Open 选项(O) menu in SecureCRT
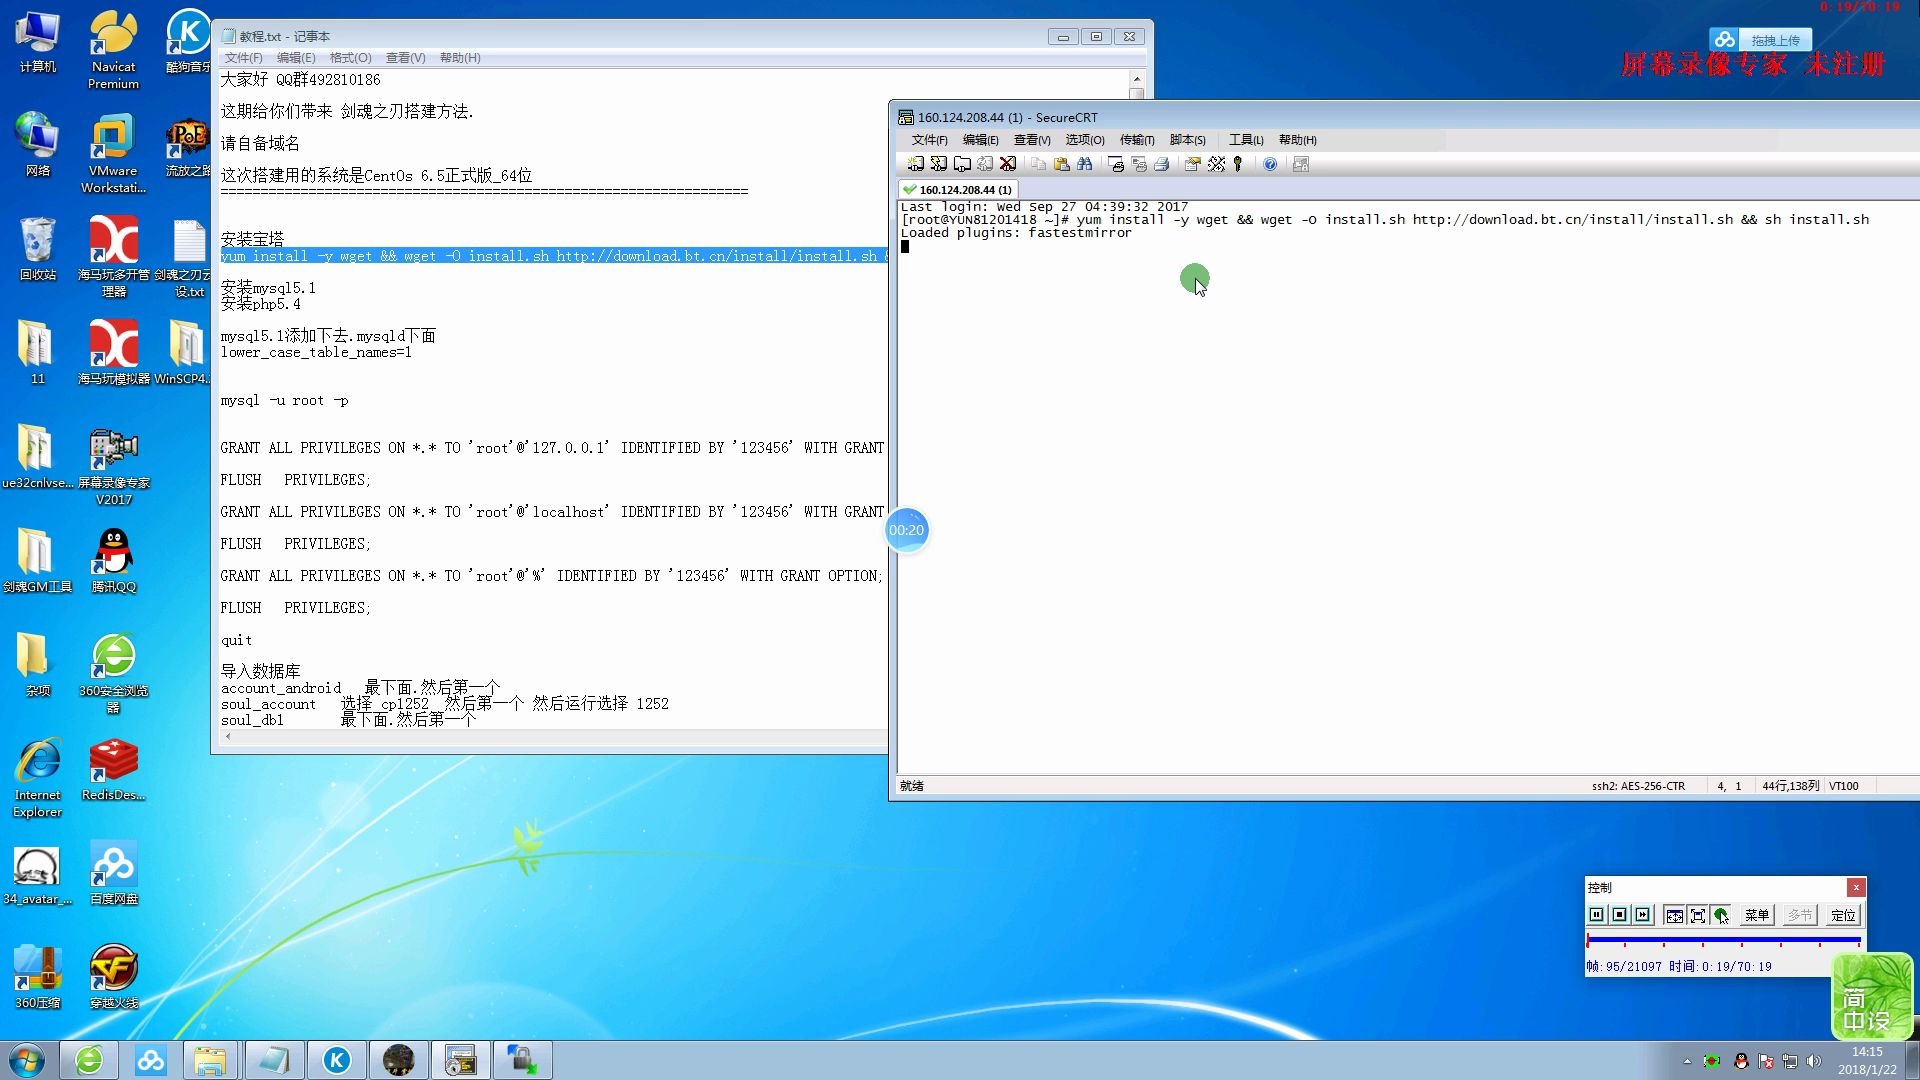The height and width of the screenshot is (1080, 1920). pos(1085,140)
